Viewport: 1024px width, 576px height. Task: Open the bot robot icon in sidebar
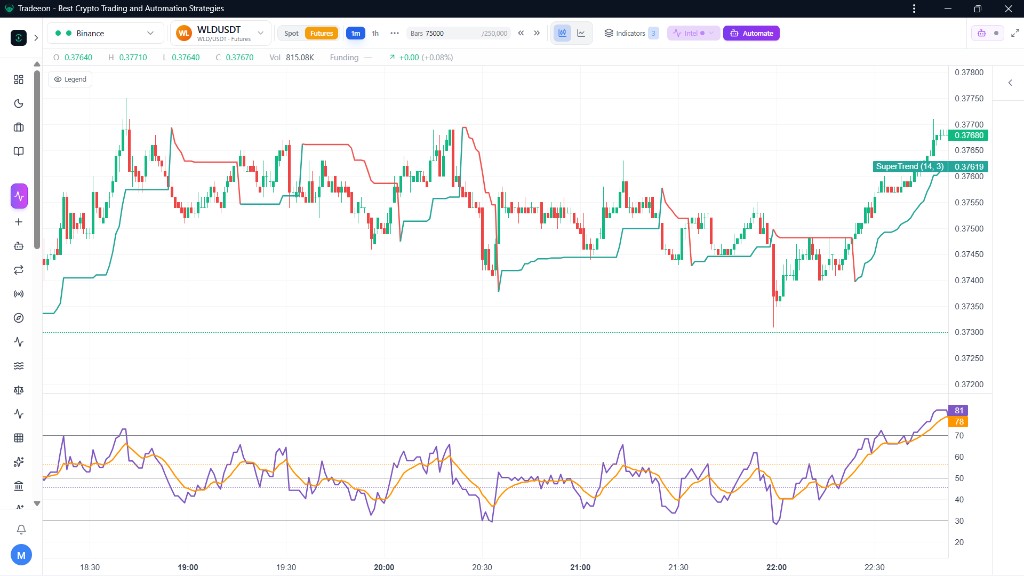coord(18,246)
